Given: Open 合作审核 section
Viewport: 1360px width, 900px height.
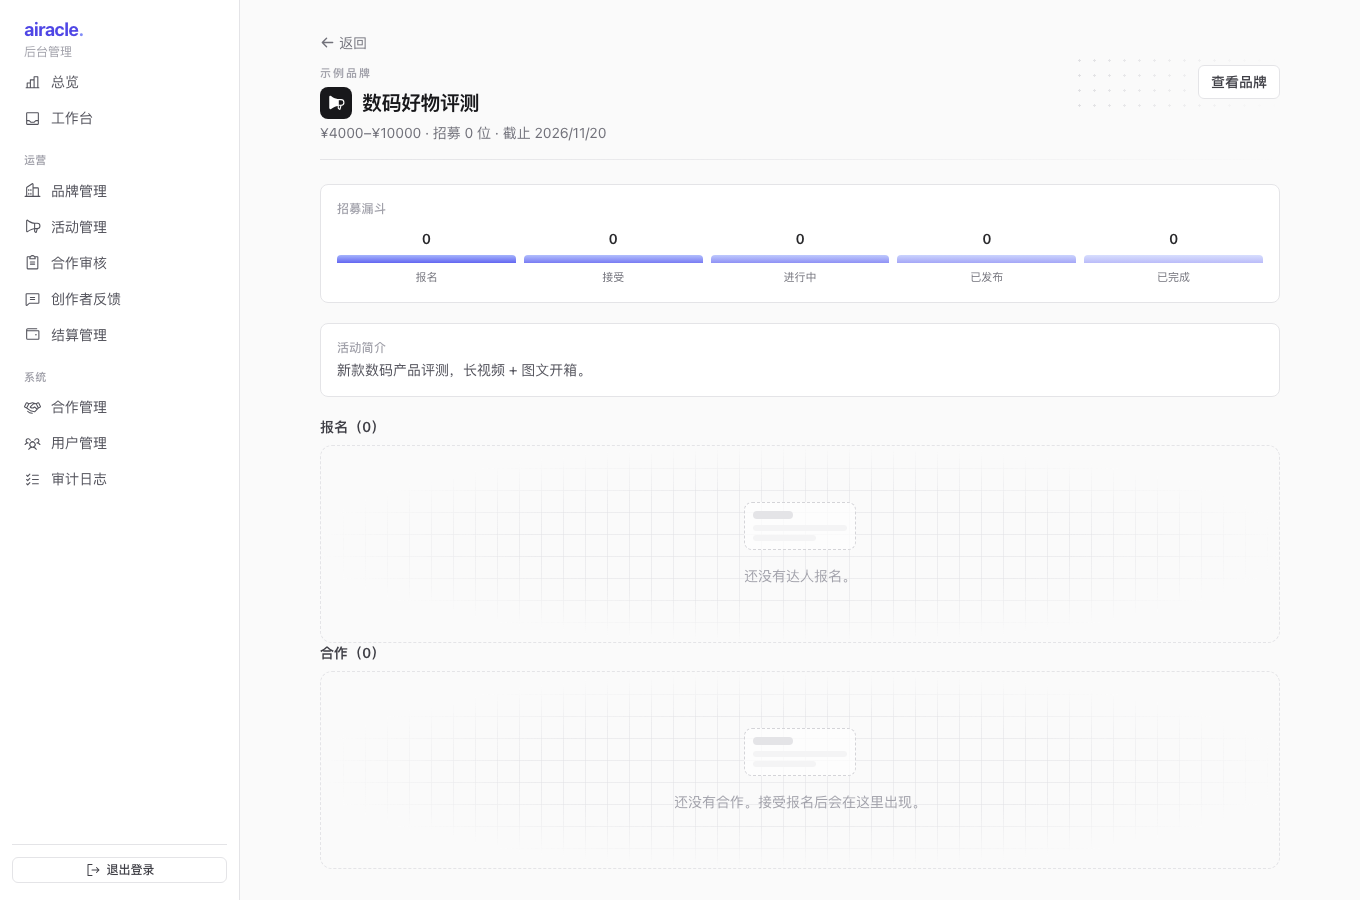Looking at the screenshot, I should pos(119,262).
